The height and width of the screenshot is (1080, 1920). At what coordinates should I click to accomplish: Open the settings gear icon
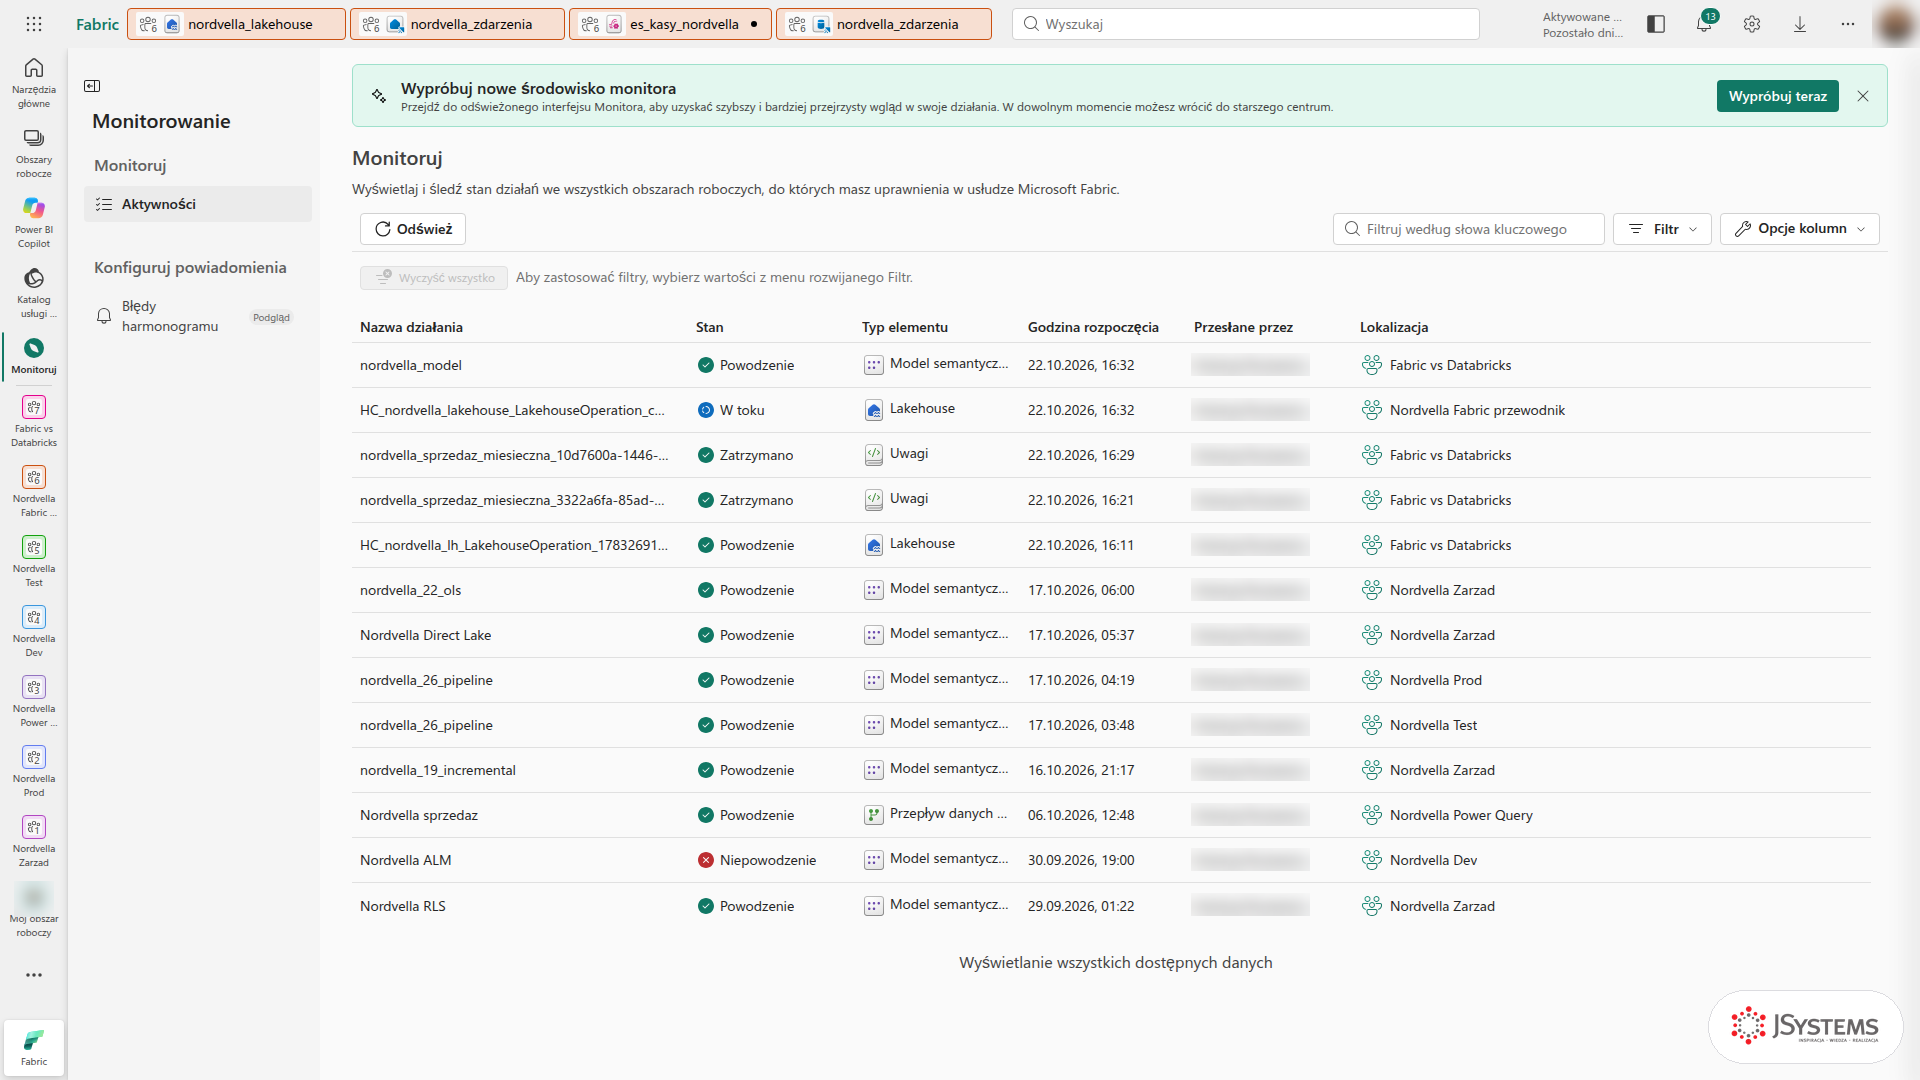point(1752,24)
